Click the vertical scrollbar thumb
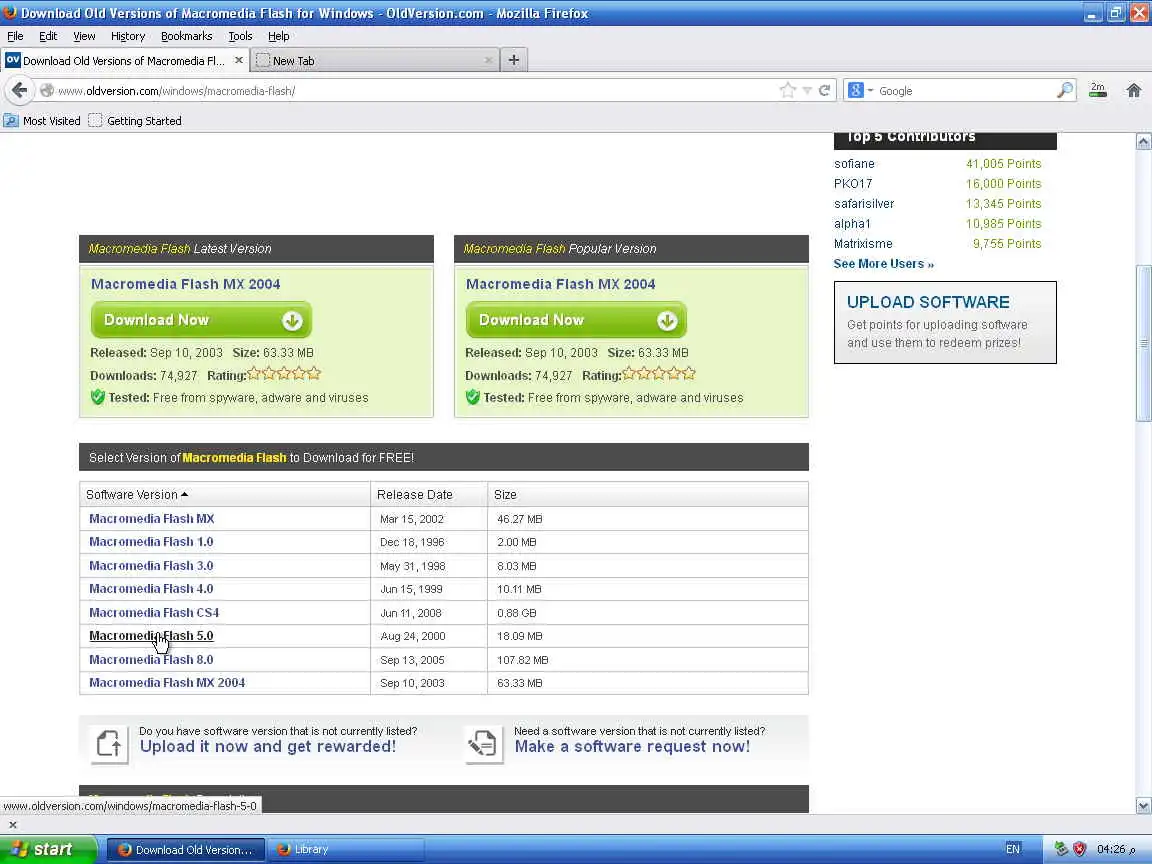This screenshot has width=1152, height=864. click(x=1143, y=343)
